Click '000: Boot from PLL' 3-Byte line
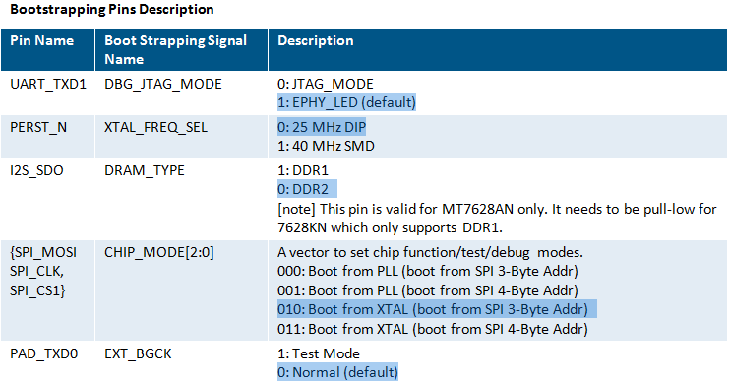 (x=428, y=271)
